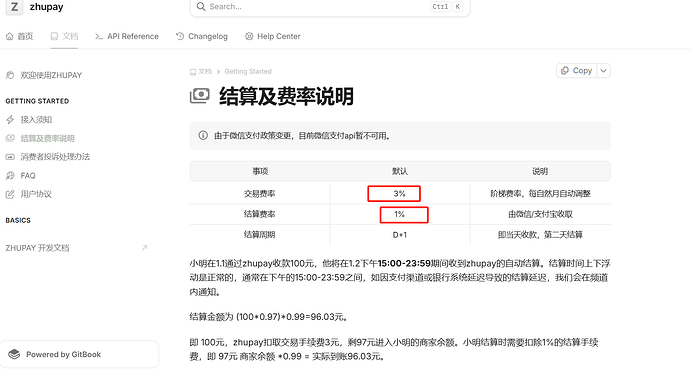
Task: Click the zhupay Z logo icon
Action: (x=14, y=7)
